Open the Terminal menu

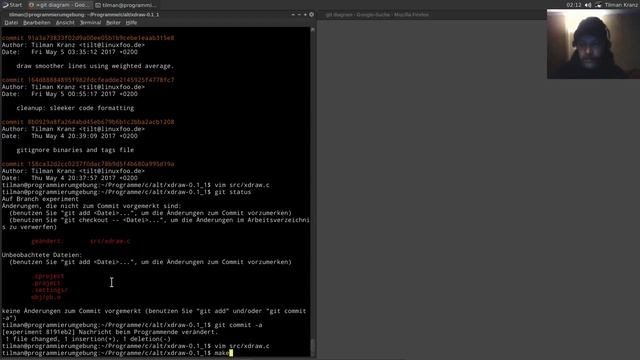[x=90, y=22]
